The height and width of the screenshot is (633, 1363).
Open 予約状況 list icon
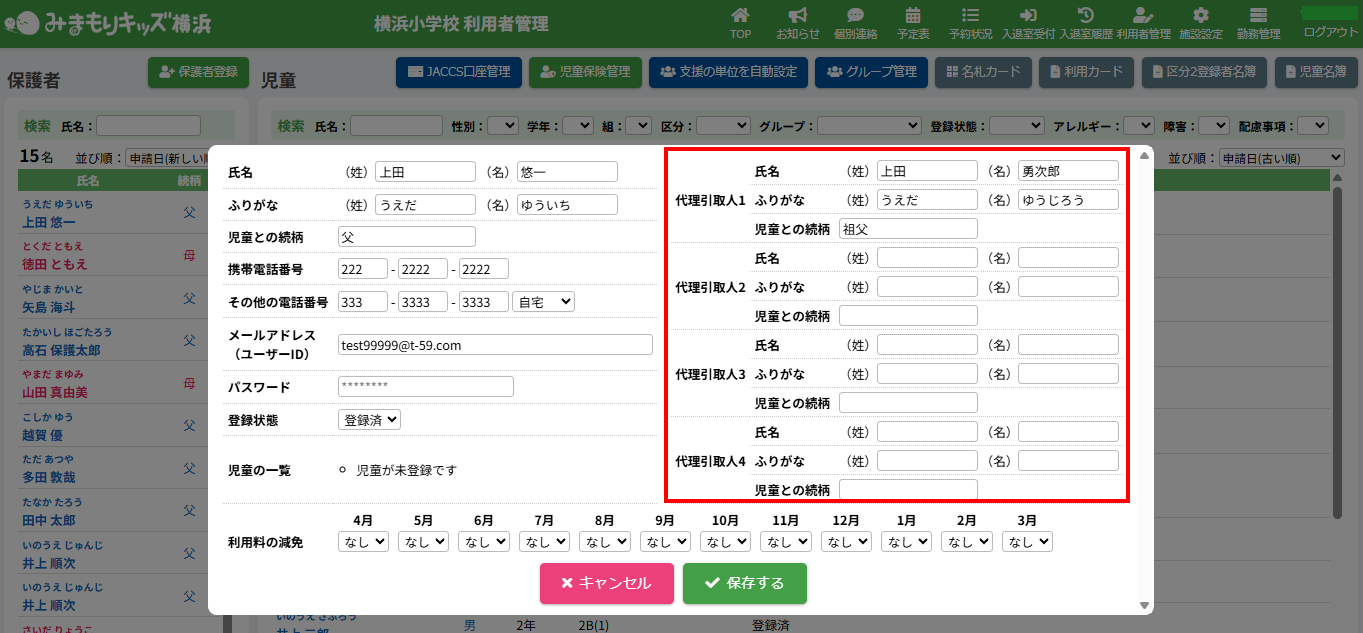[970, 17]
